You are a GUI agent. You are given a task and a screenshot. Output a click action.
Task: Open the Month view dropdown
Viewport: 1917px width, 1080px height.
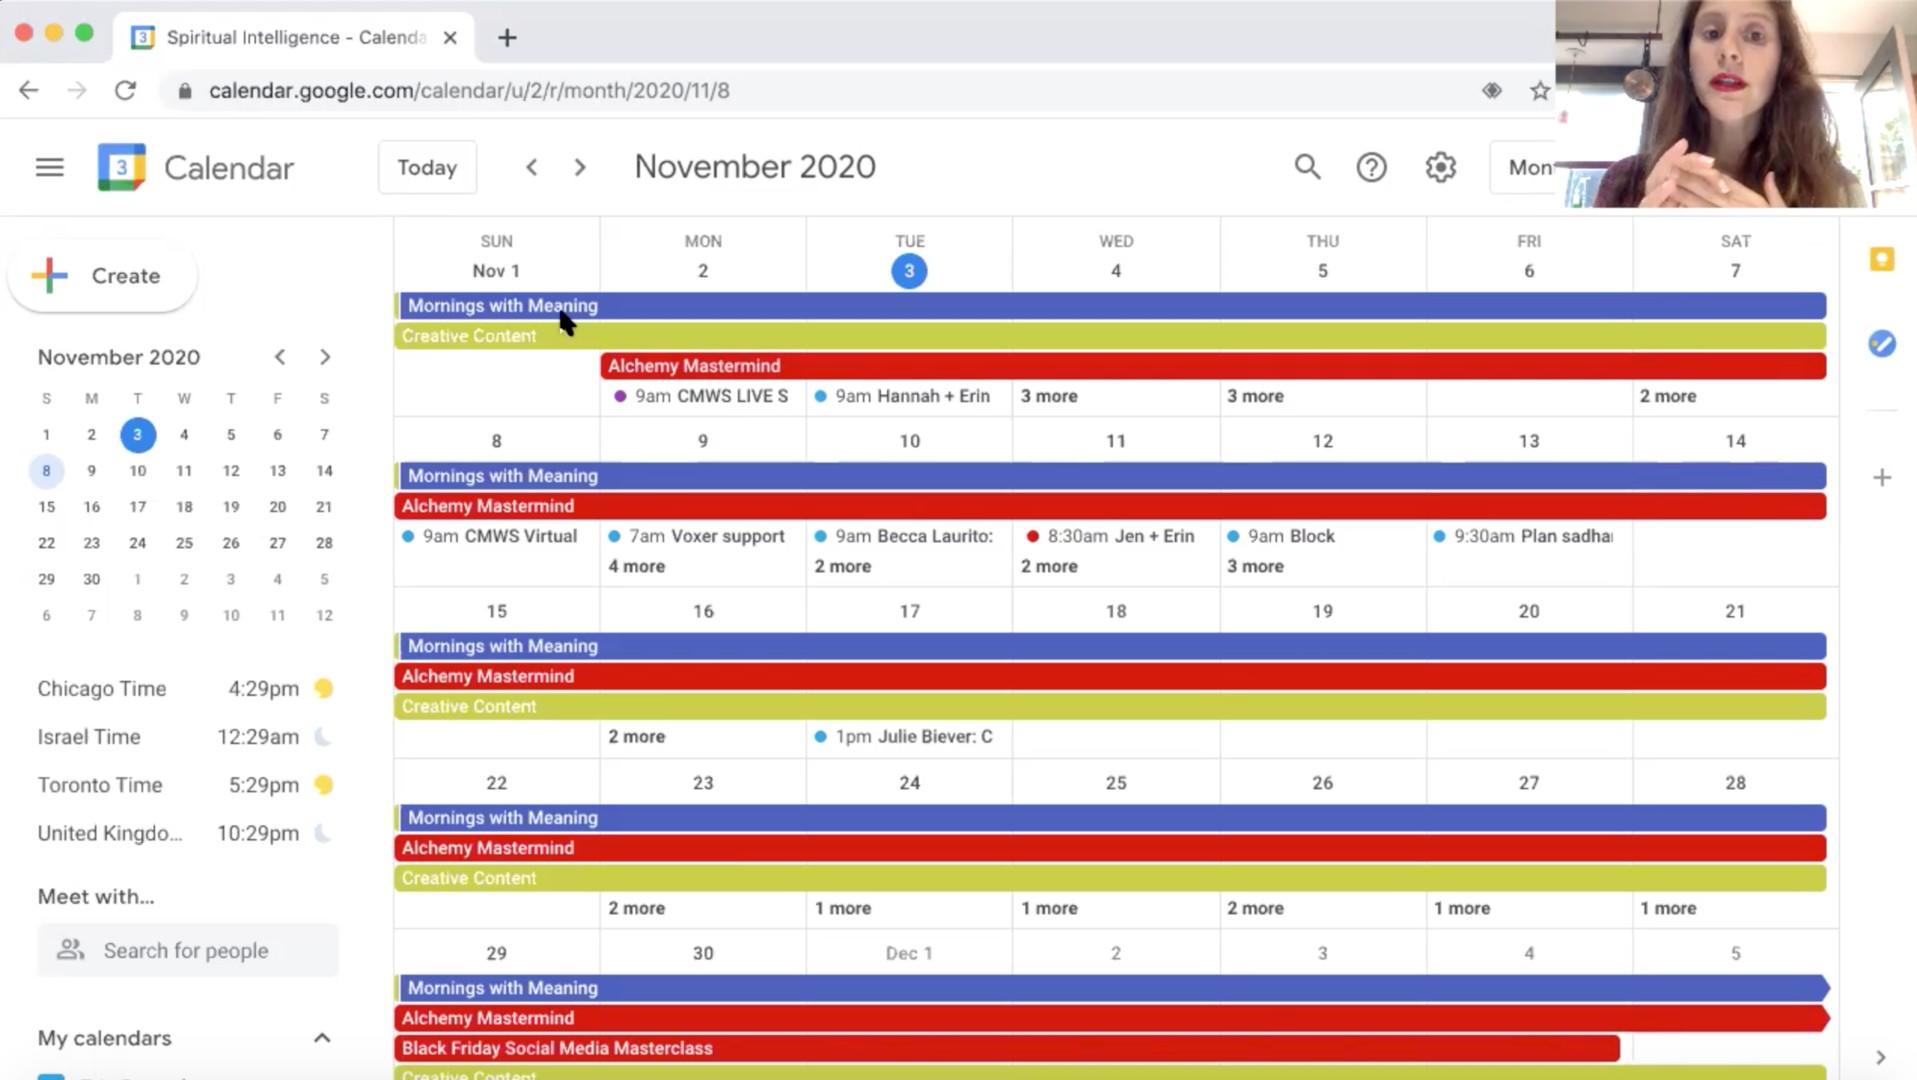pos(1523,167)
